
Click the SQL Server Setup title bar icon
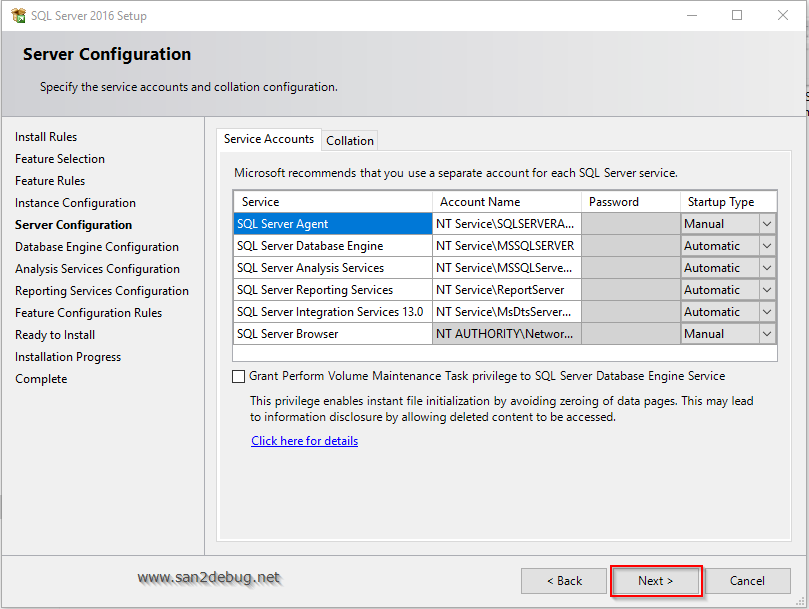pos(18,16)
